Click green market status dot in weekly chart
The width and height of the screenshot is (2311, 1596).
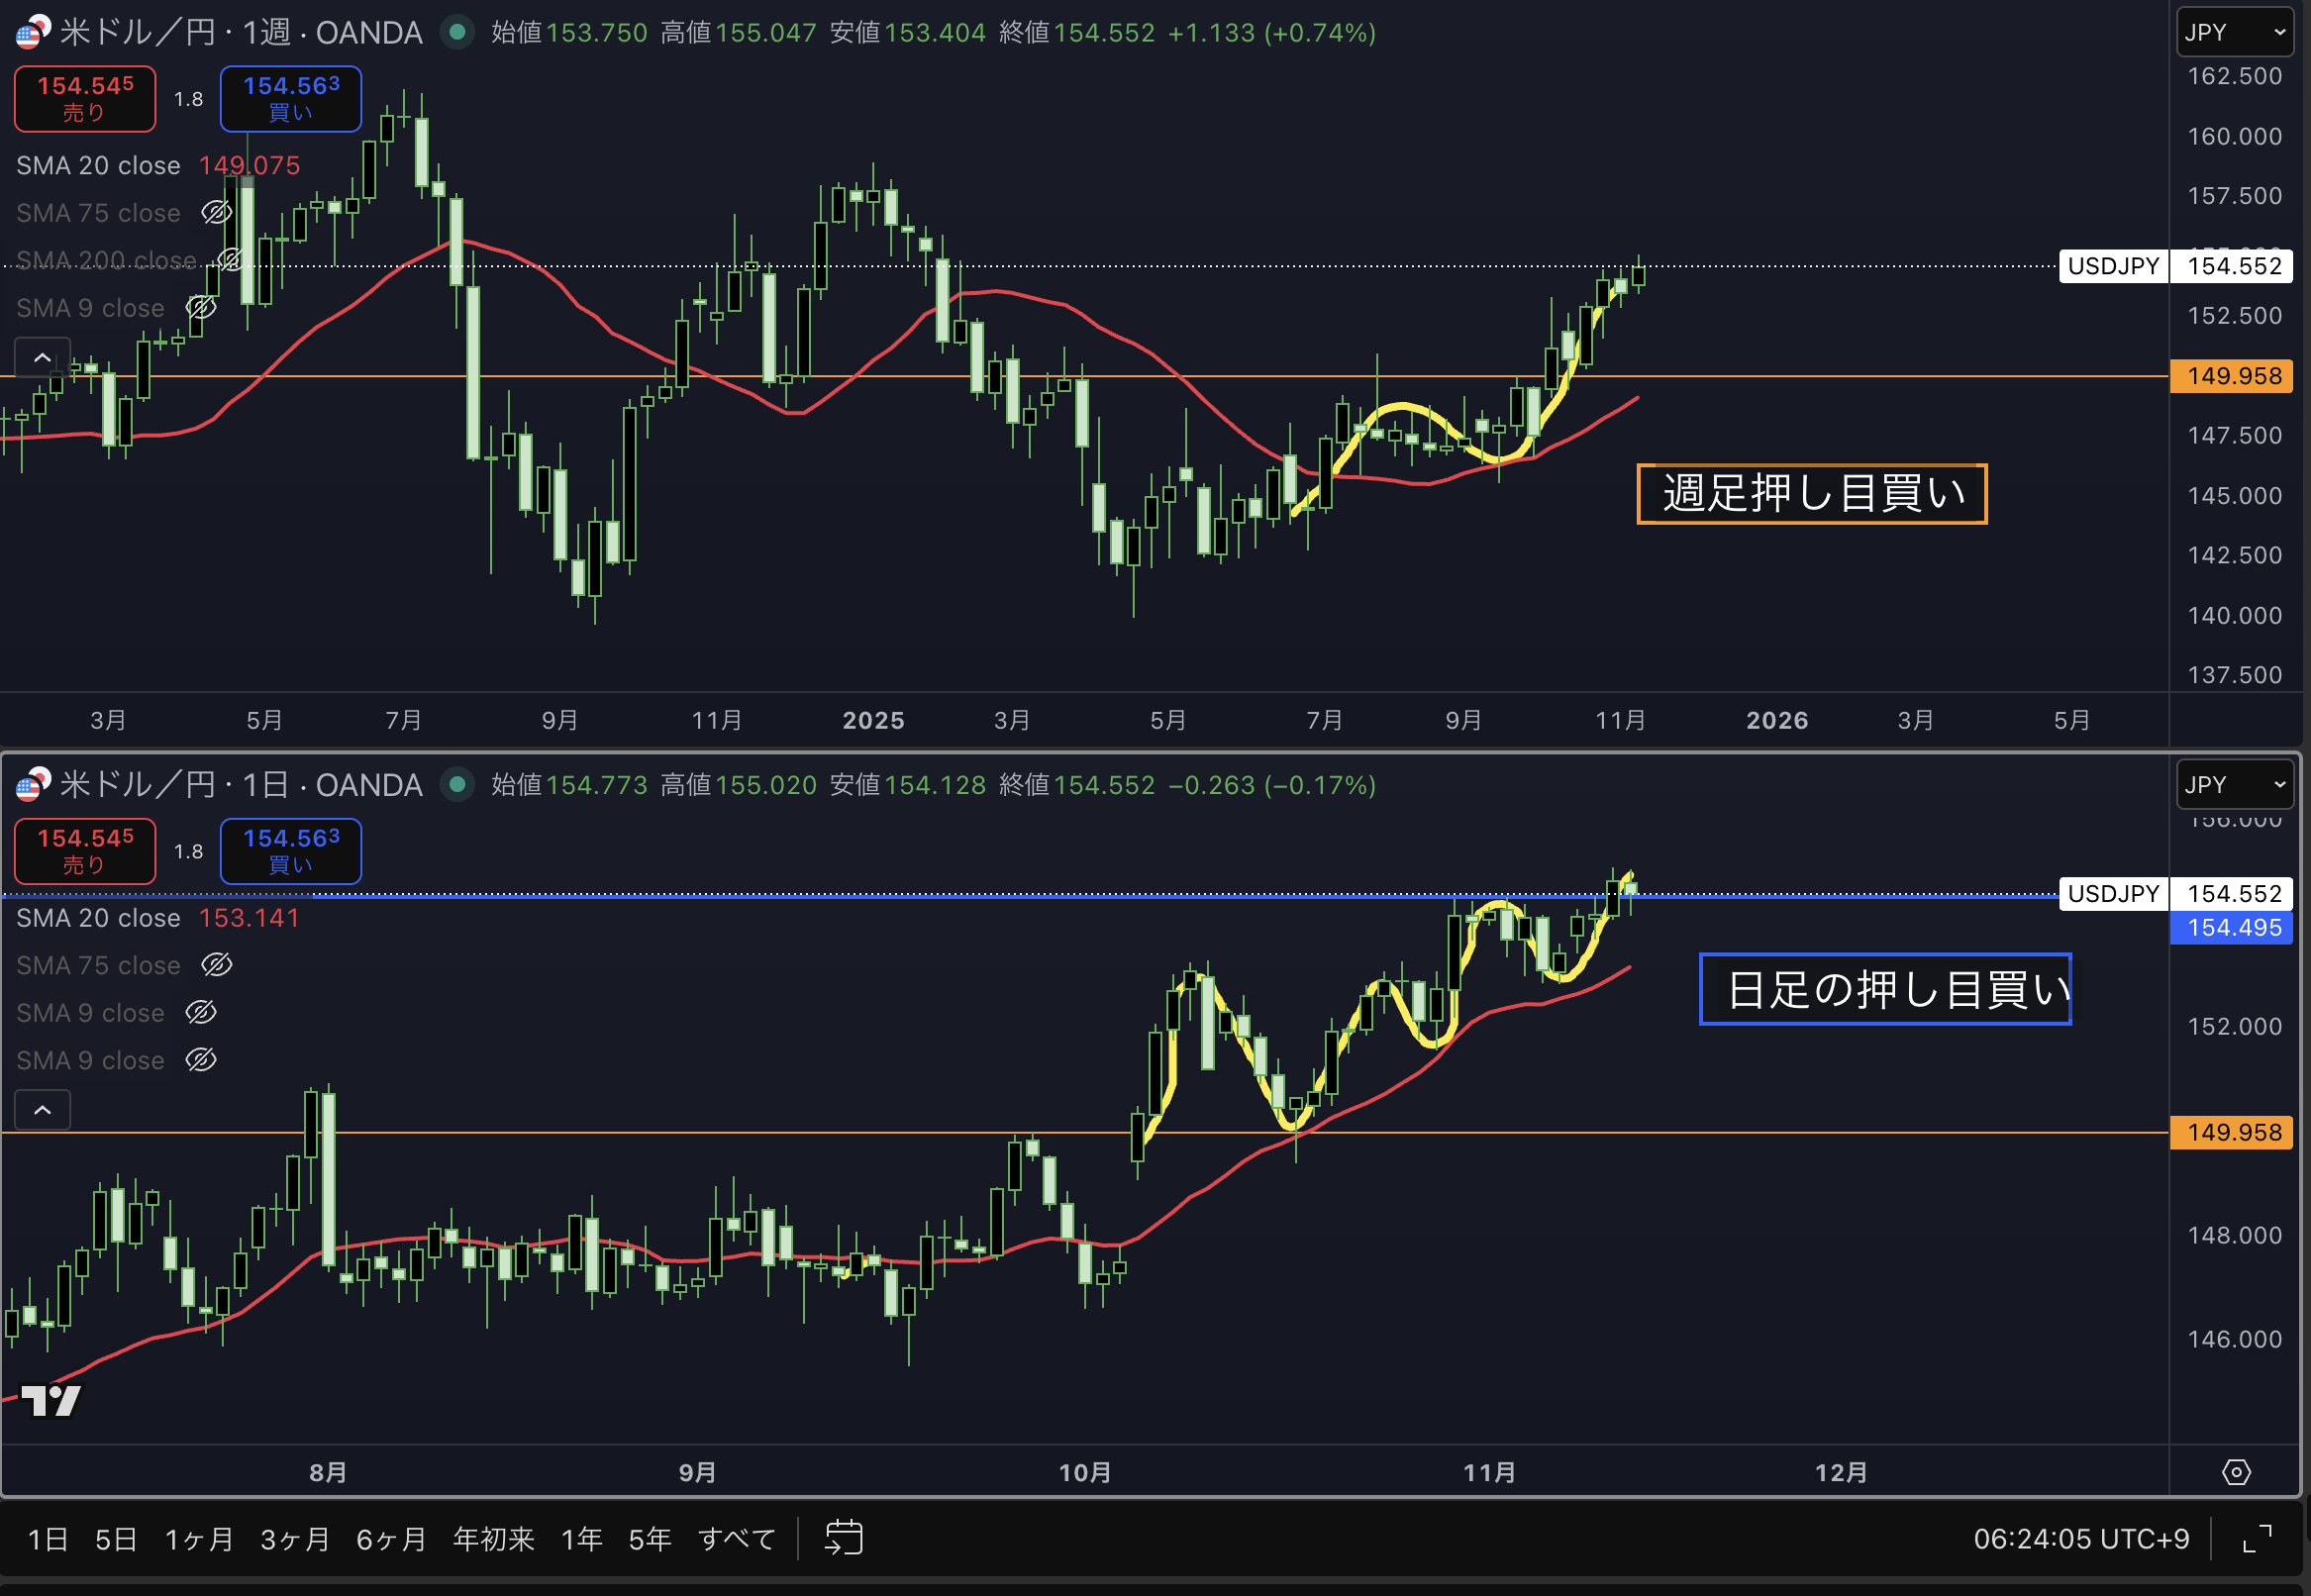[458, 32]
